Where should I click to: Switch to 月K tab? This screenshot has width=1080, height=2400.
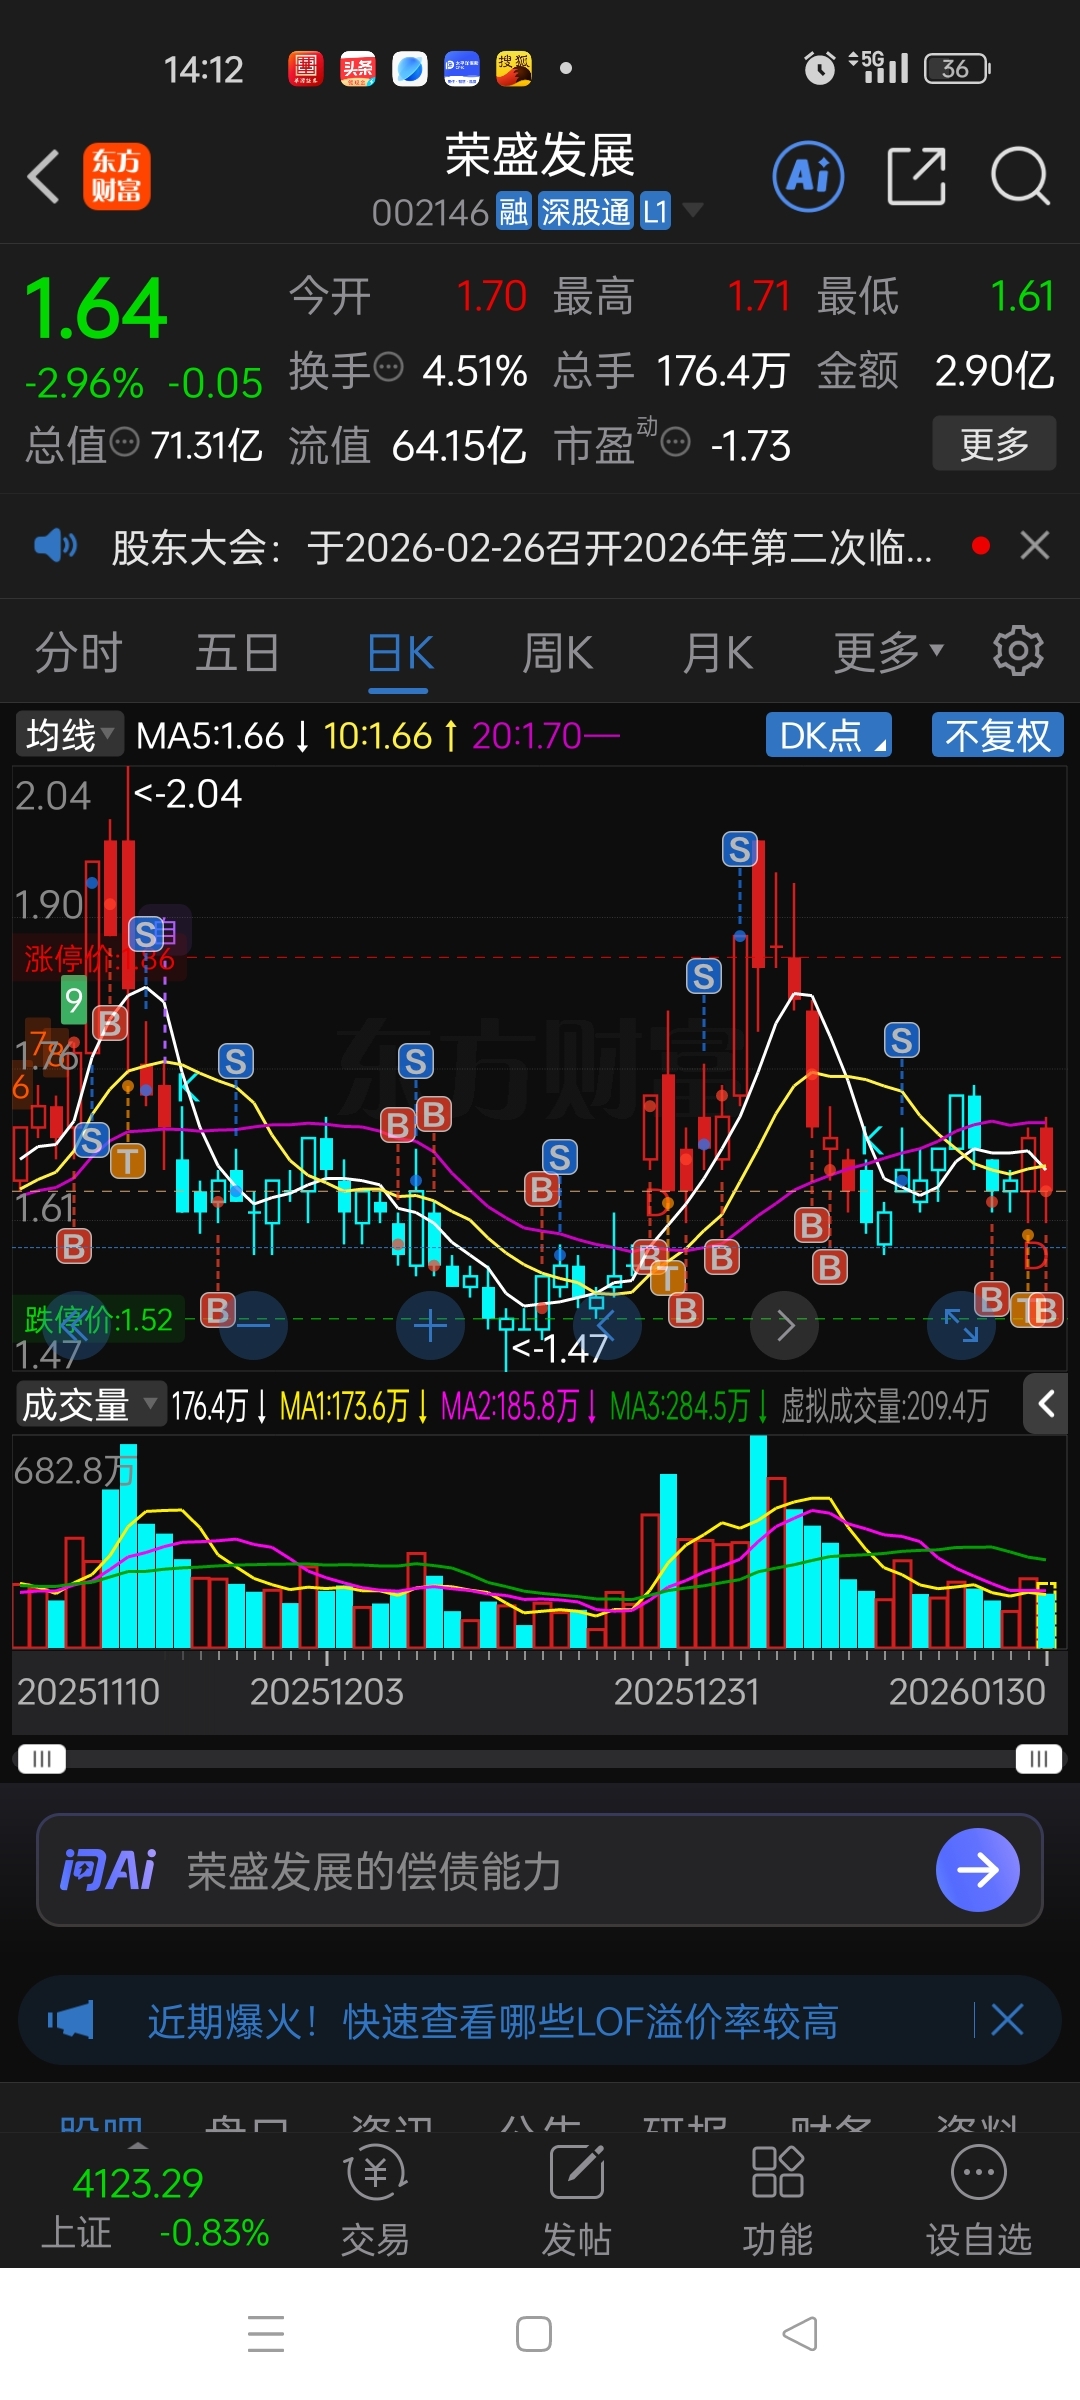[718, 653]
